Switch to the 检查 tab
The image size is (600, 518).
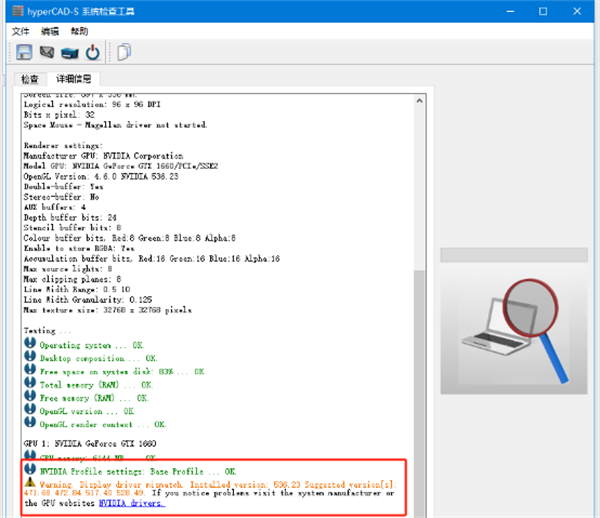tap(30, 79)
